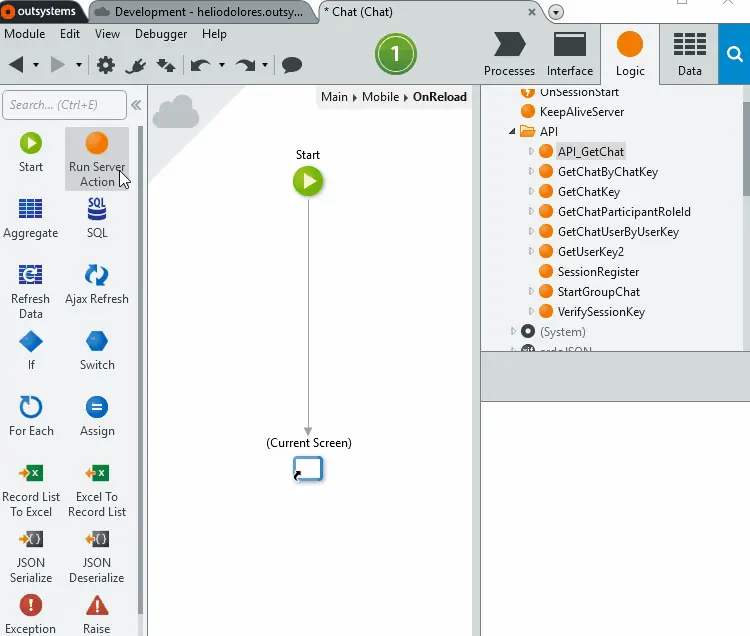Open back history dropdown arrow
Image resolution: width=750 pixels, height=636 pixels.
coord(36,65)
